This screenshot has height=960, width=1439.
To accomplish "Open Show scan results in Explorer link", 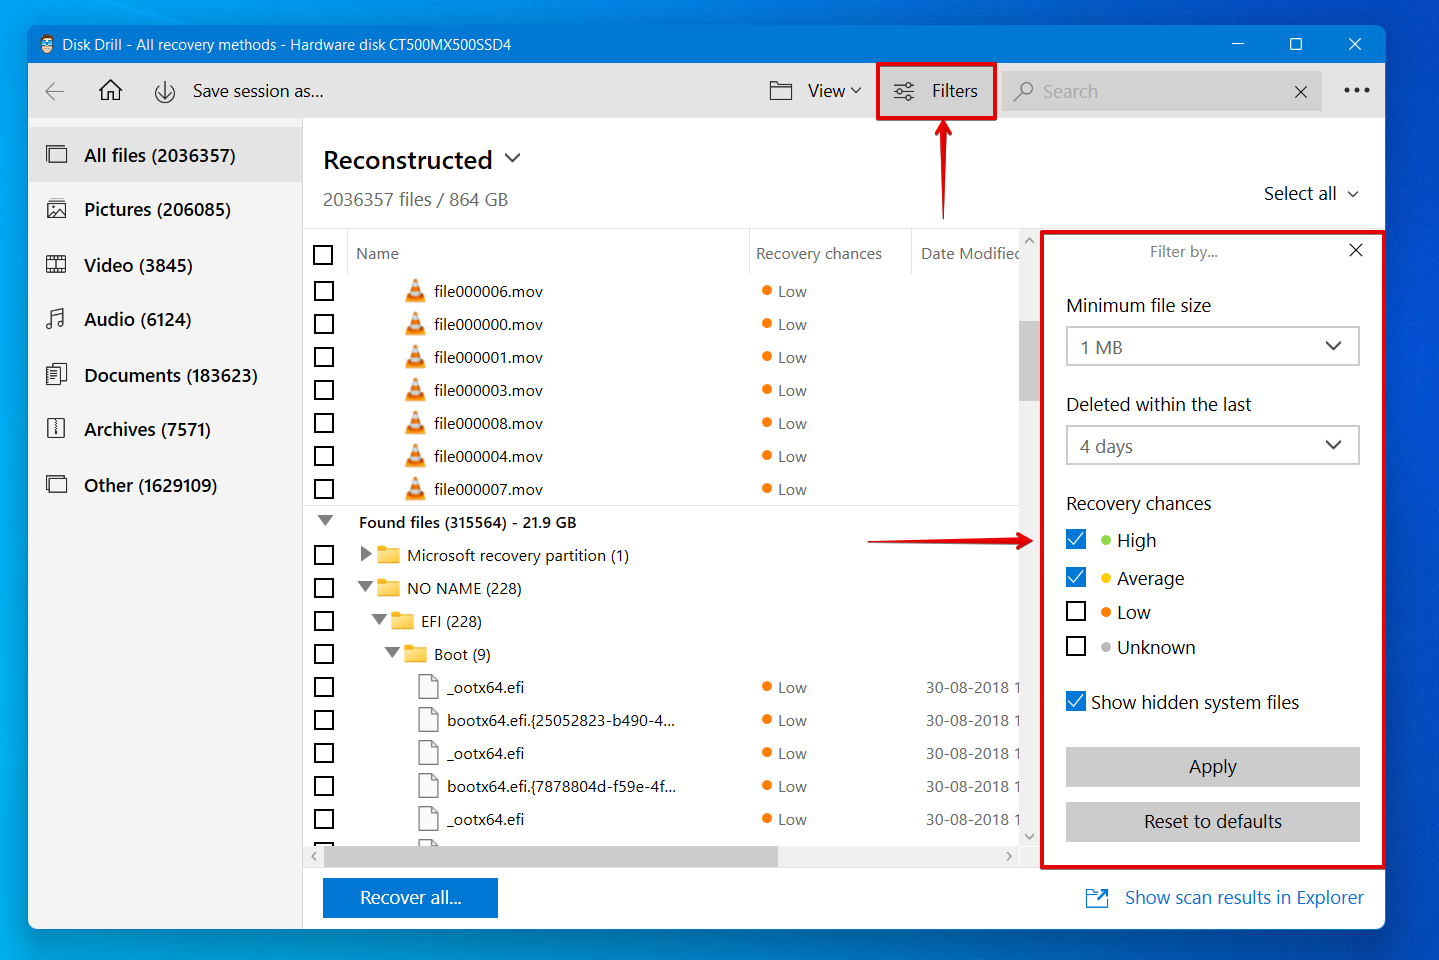I will click(1244, 898).
